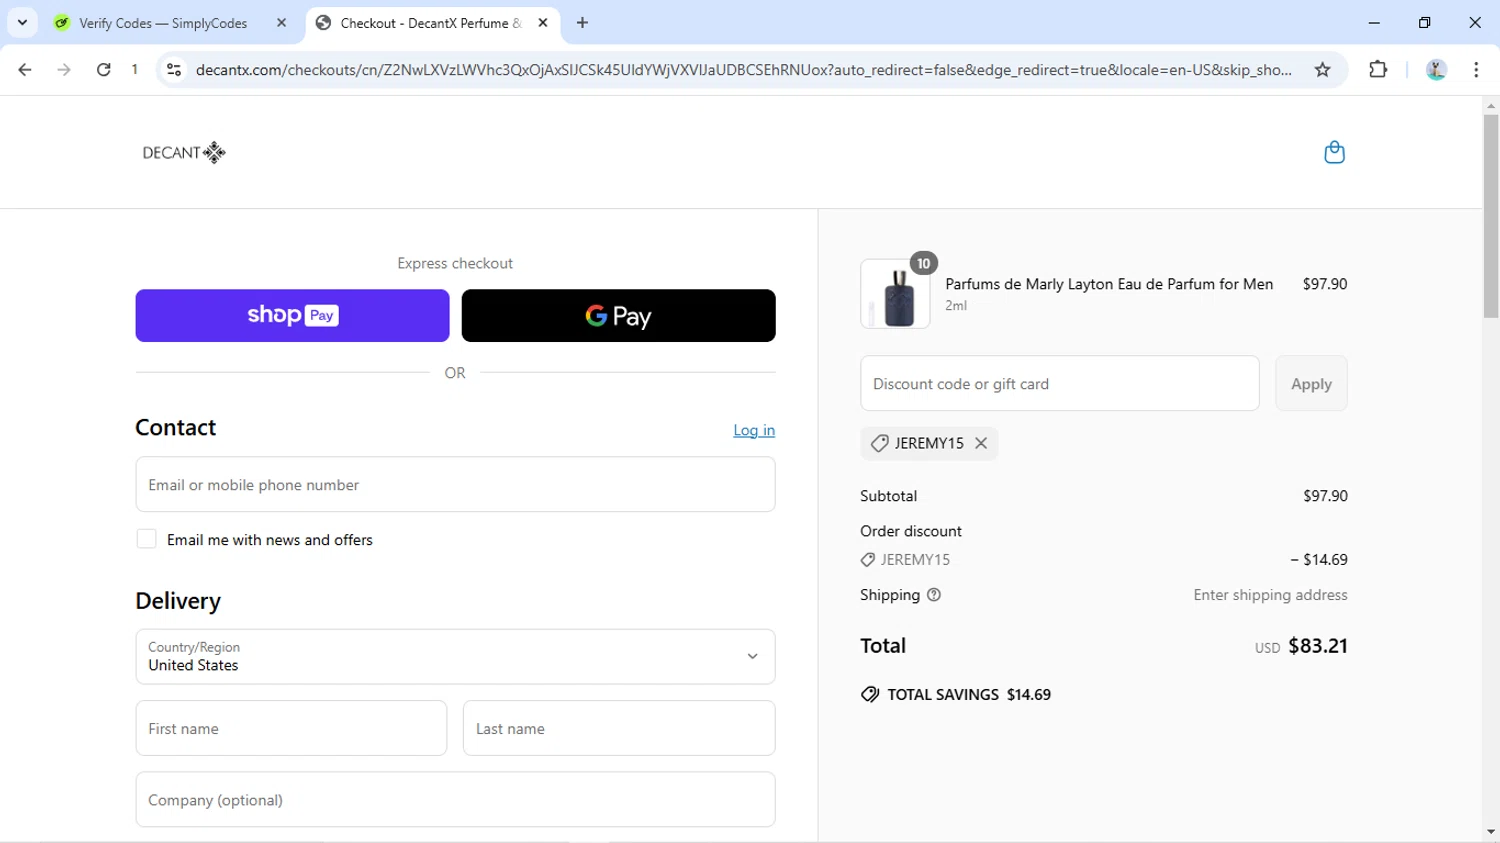Screen dimensions: 1500x843
Task: Open the shopping bag cart icon
Action: (x=1334, y=152)
